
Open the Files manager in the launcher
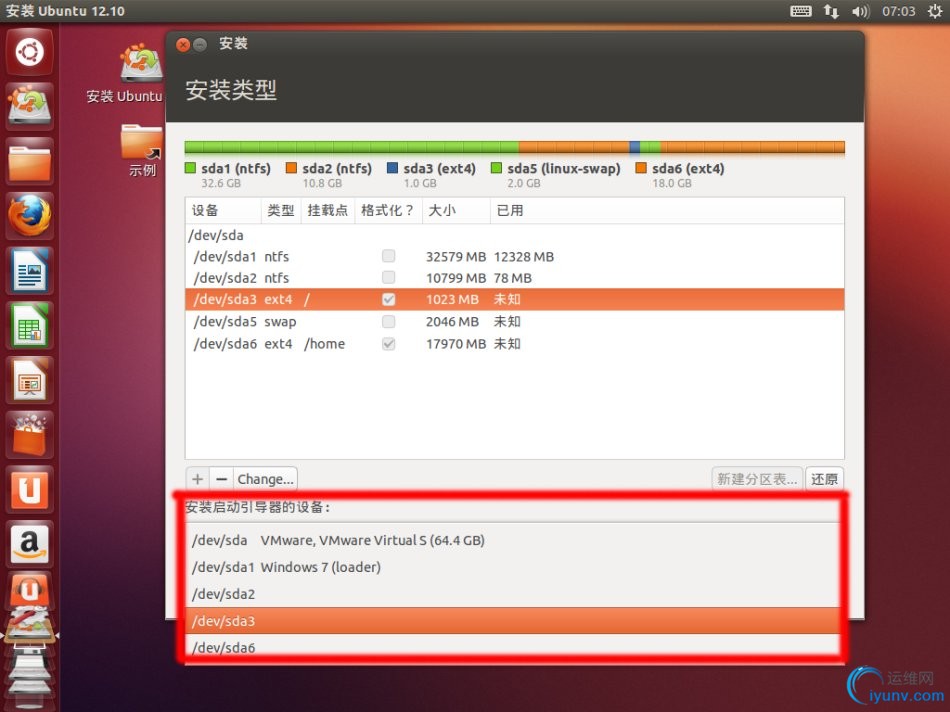point(30,161)
